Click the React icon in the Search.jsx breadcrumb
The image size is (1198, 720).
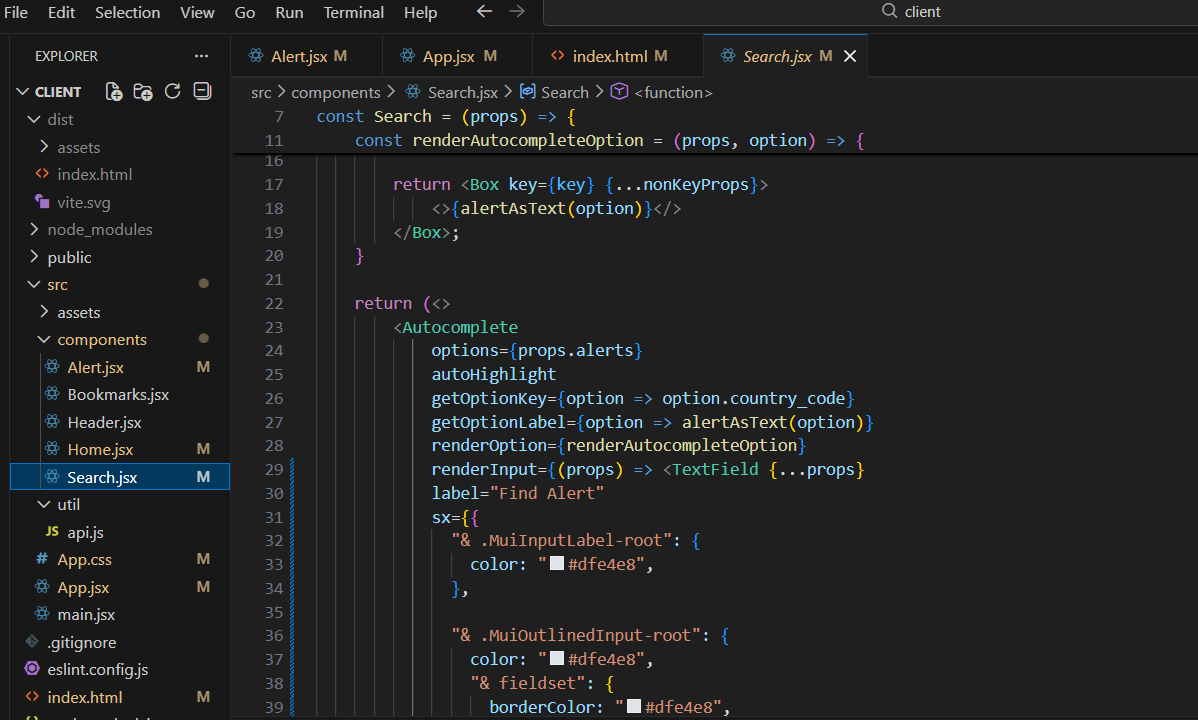click(413, 91)
